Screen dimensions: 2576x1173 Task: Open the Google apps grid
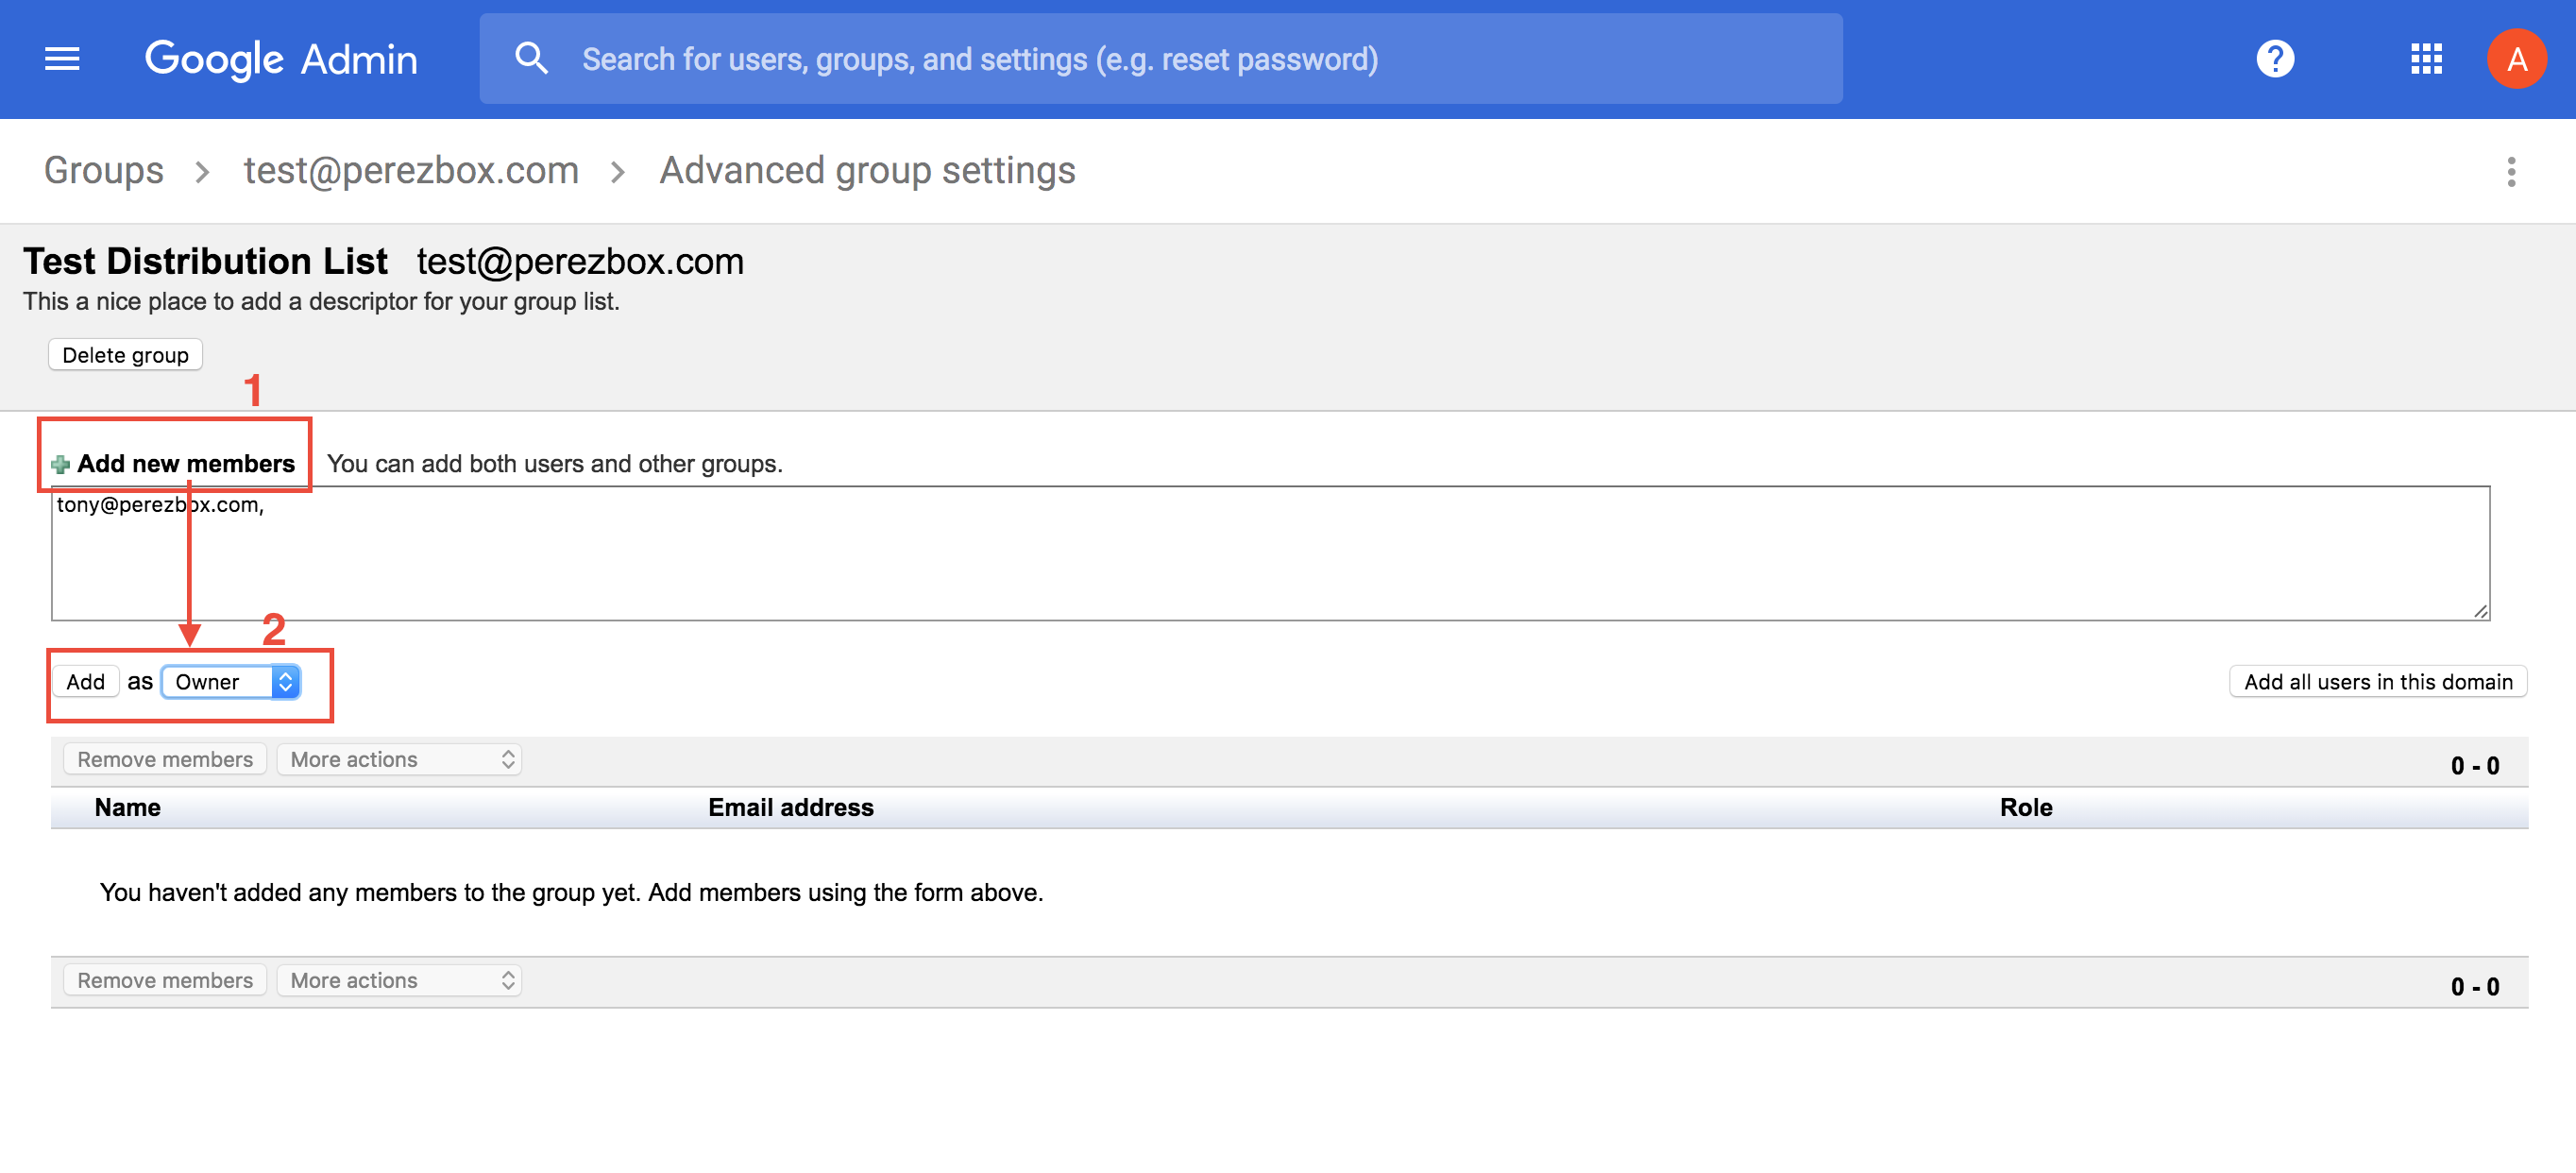click(x=2426, y=59)
